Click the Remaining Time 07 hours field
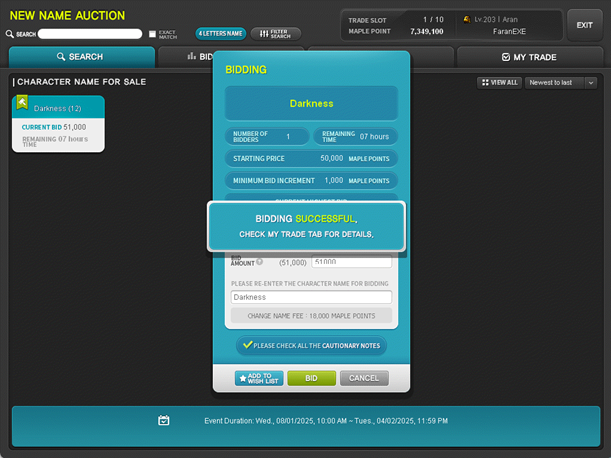Image resolution: width=611 pixels, height=458 pixels. pyautogui.click(x=355, y=136)
